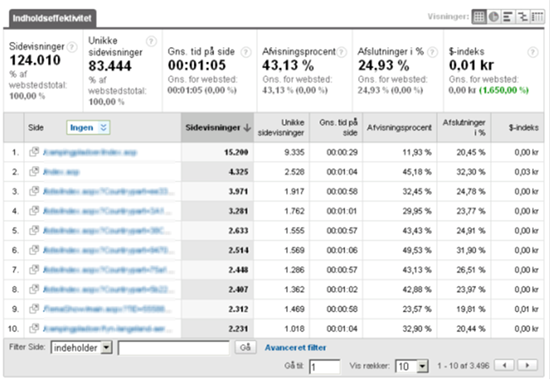Screen dimensions: 550x380
Task: Select the 19,81 % exit rate cell
Action: pyautogui.click(x=471, y=309)
